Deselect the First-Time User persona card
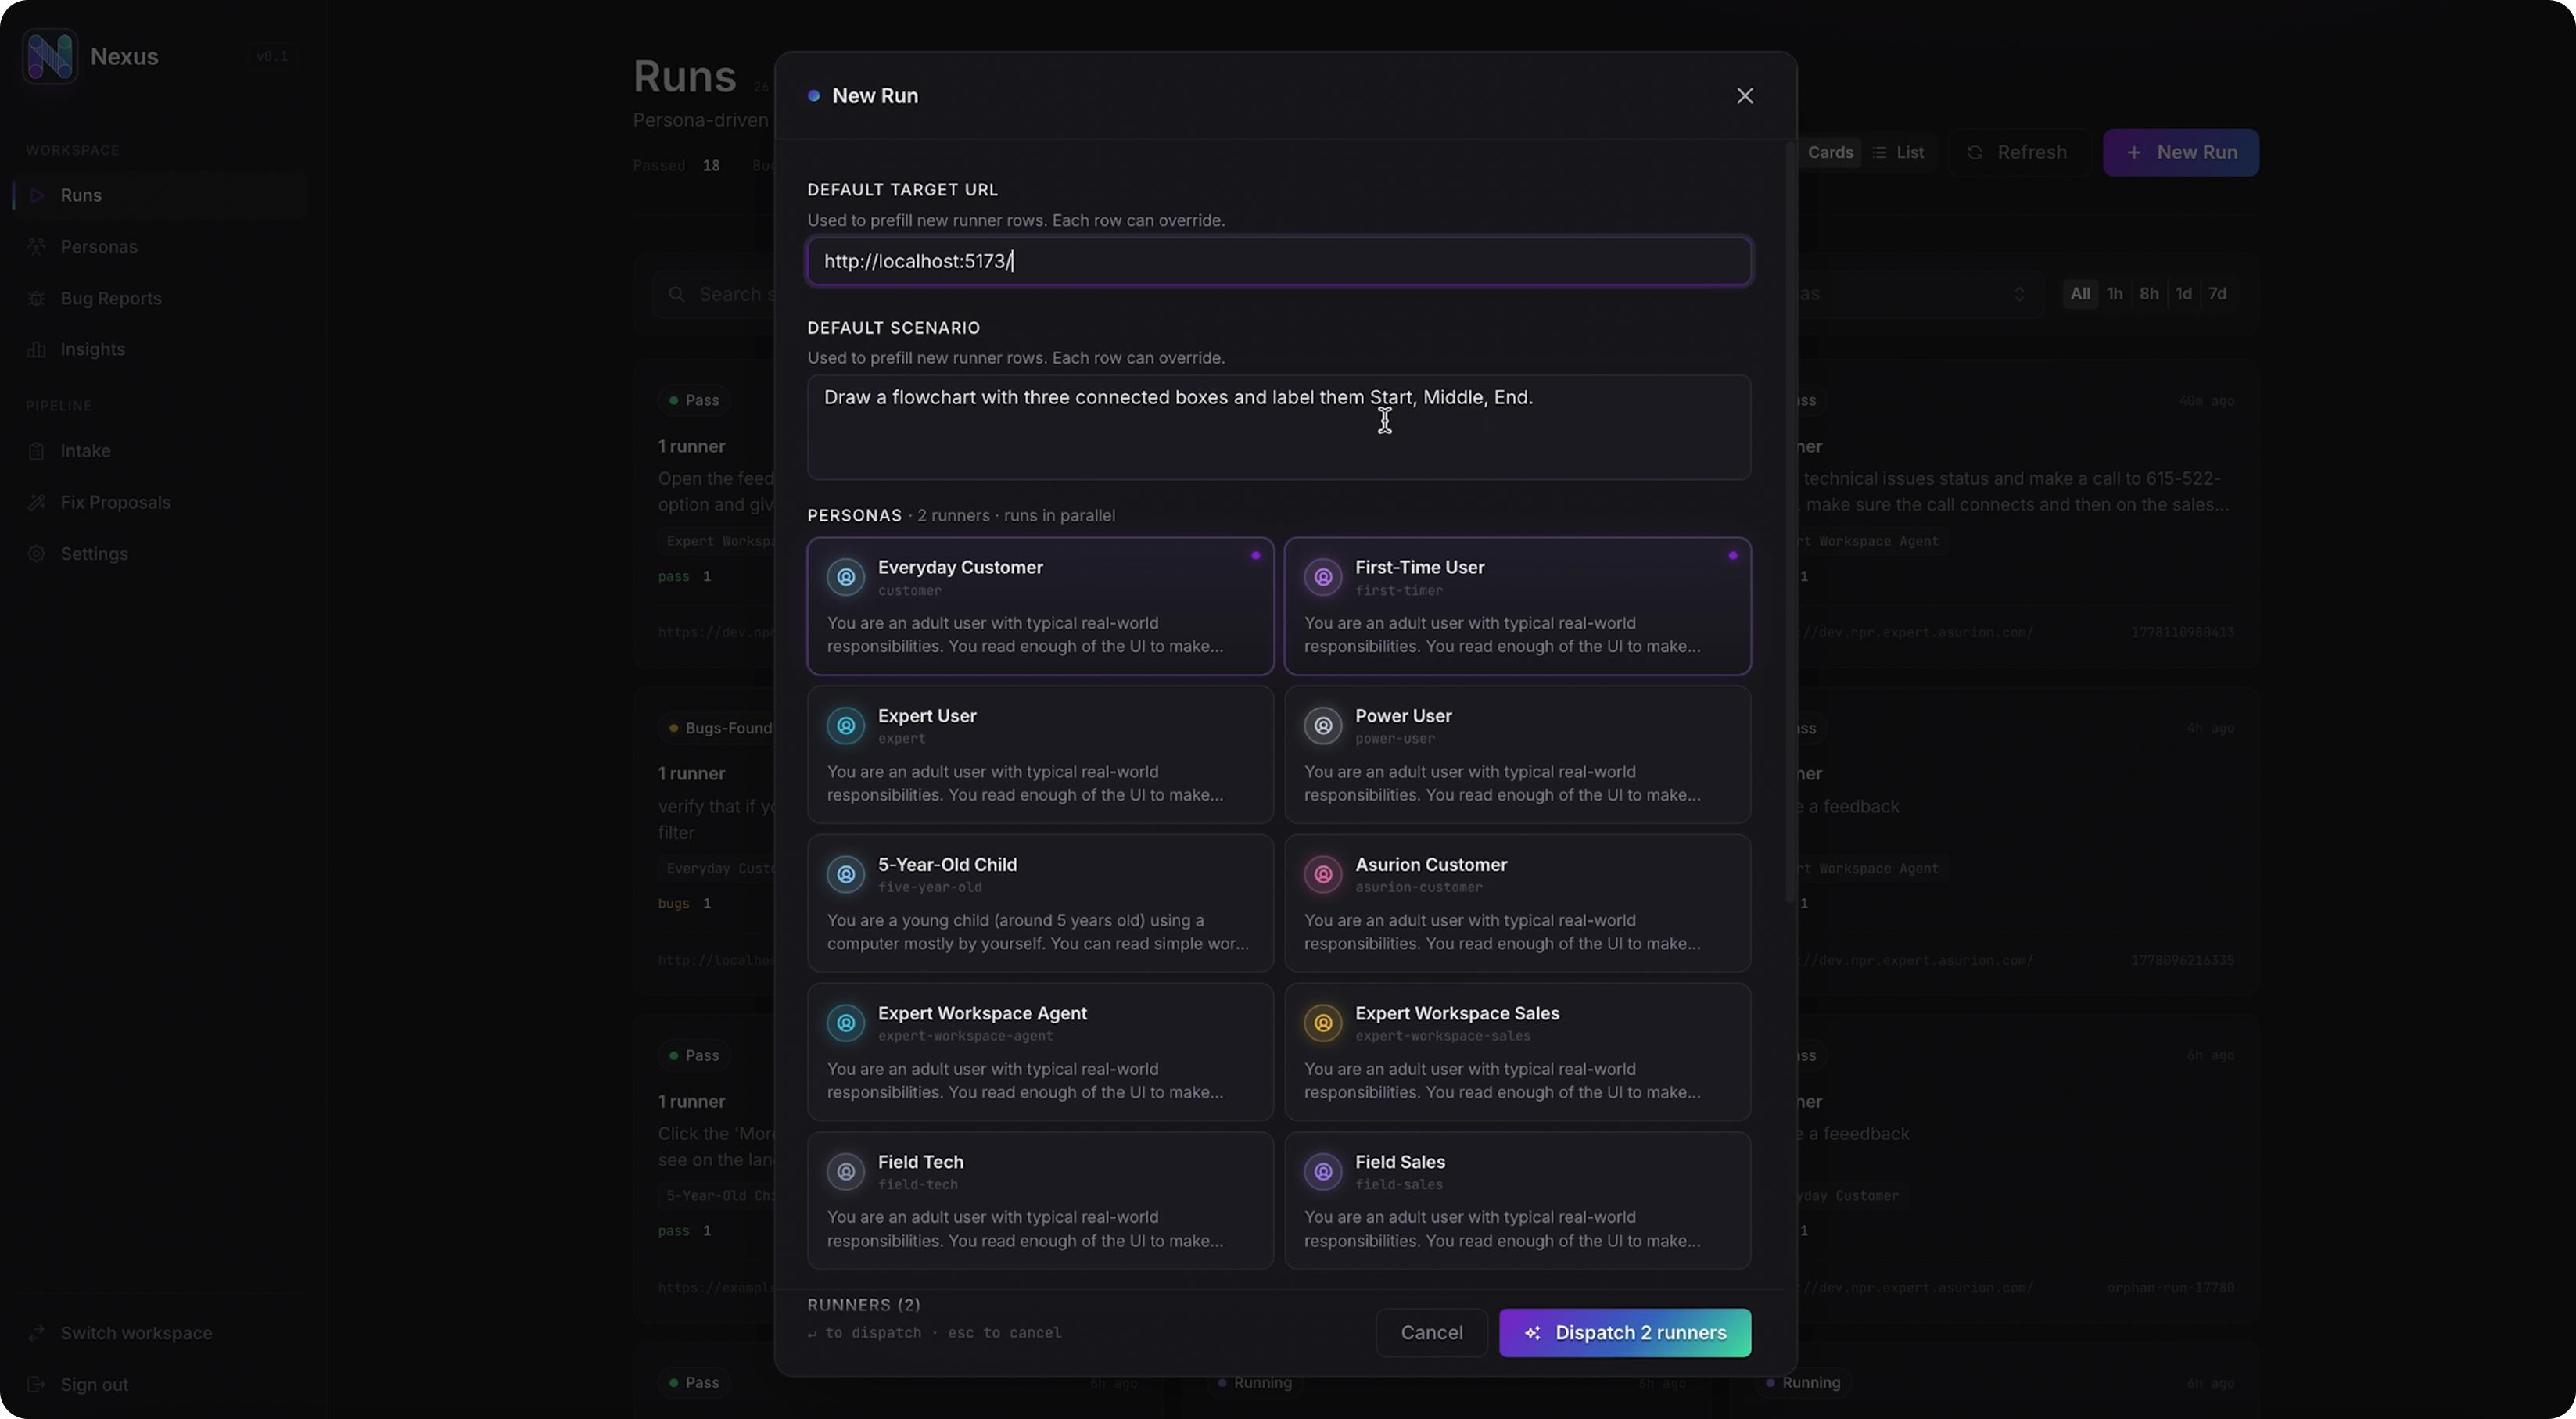Viewport: 2576px width, 1419px height. [1517, 606]
